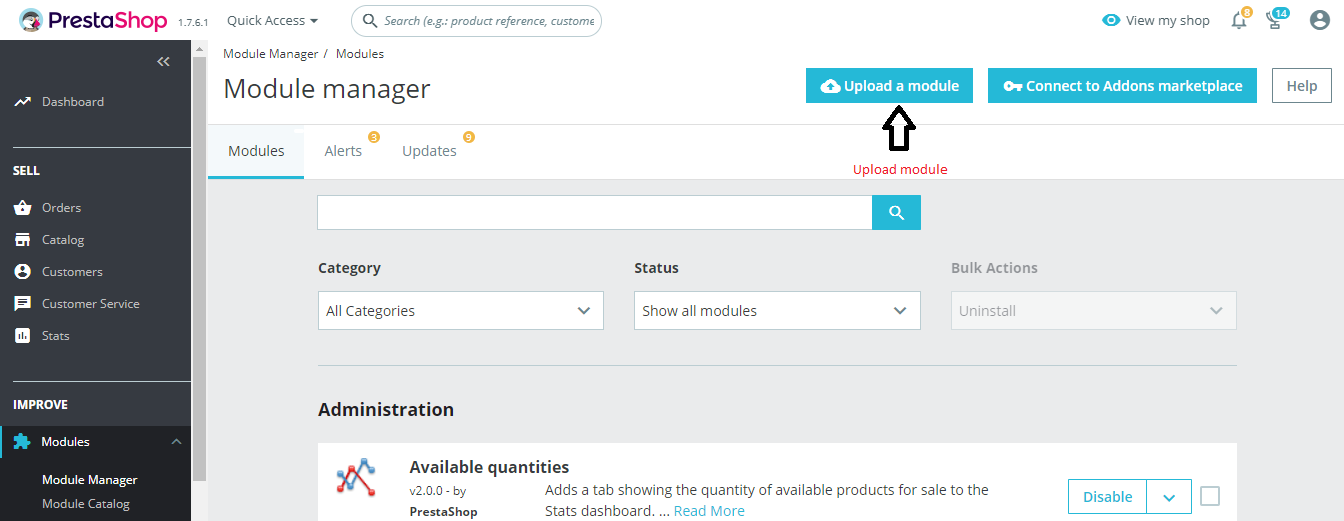
Task: Open the Status filter dropdown
Action: point(777,311)
